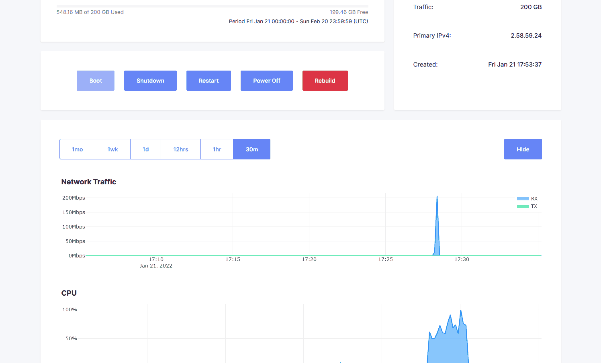Select the active 30m range tab
Viewport: 601px width, 363px height.
pos(251,149)
